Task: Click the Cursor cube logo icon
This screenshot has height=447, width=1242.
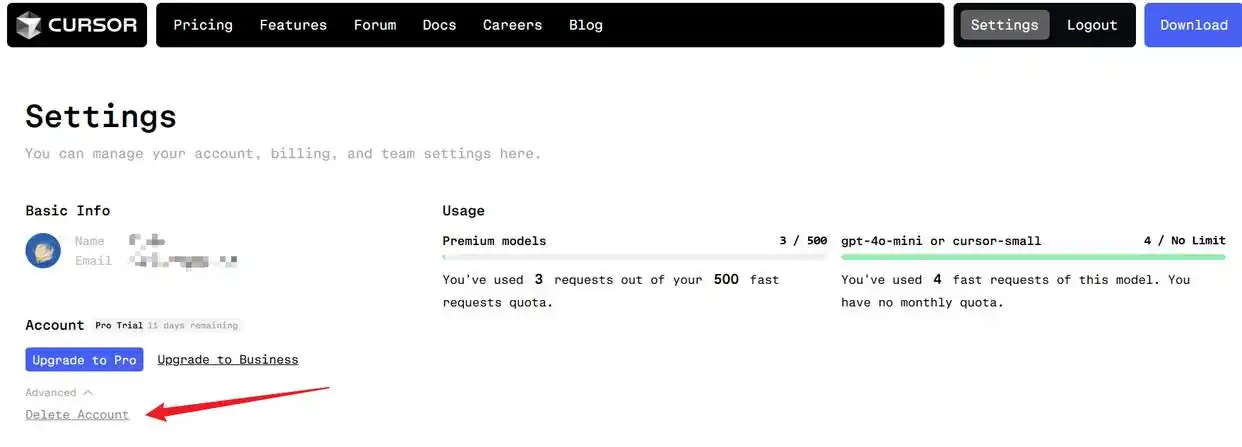Action: point(29,25)
